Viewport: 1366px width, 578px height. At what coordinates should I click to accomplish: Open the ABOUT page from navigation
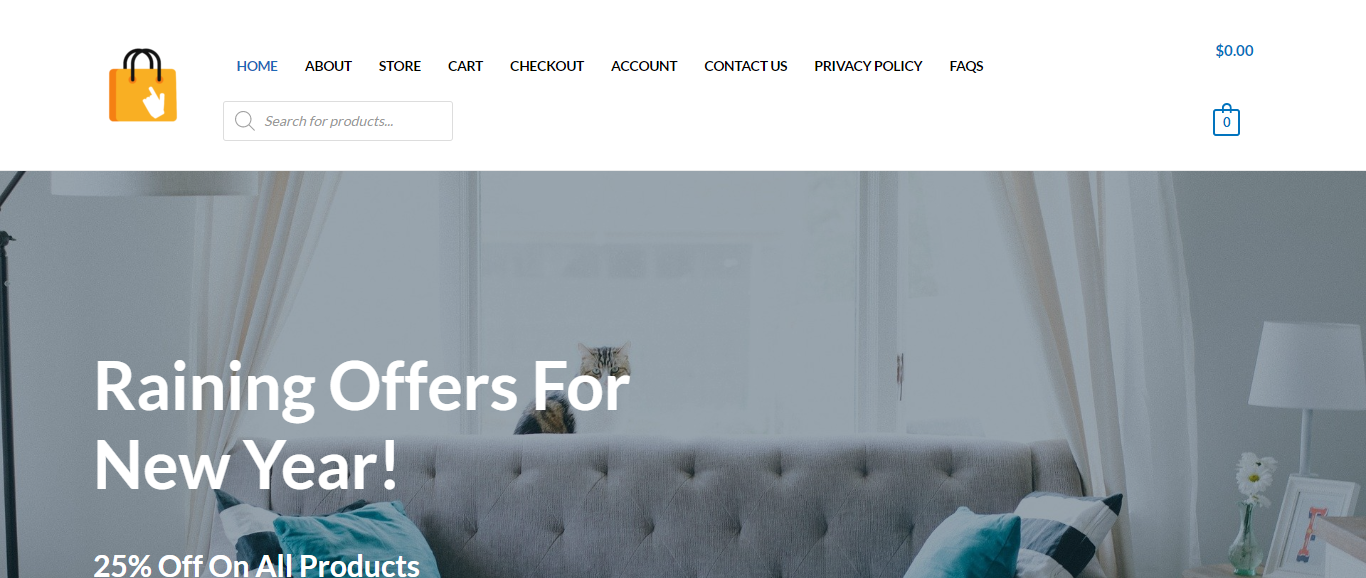tap(328, 66)
